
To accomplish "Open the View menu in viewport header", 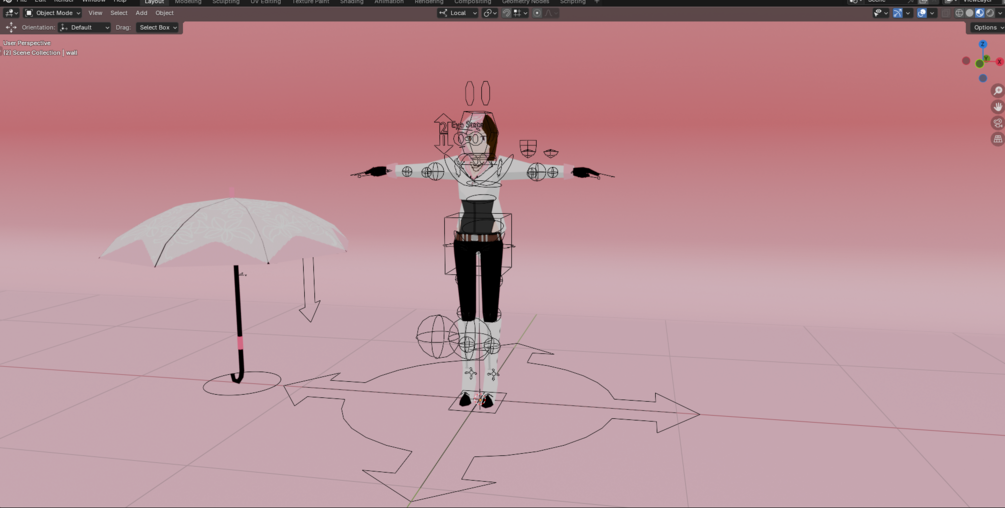I will [x=95, y=13].
